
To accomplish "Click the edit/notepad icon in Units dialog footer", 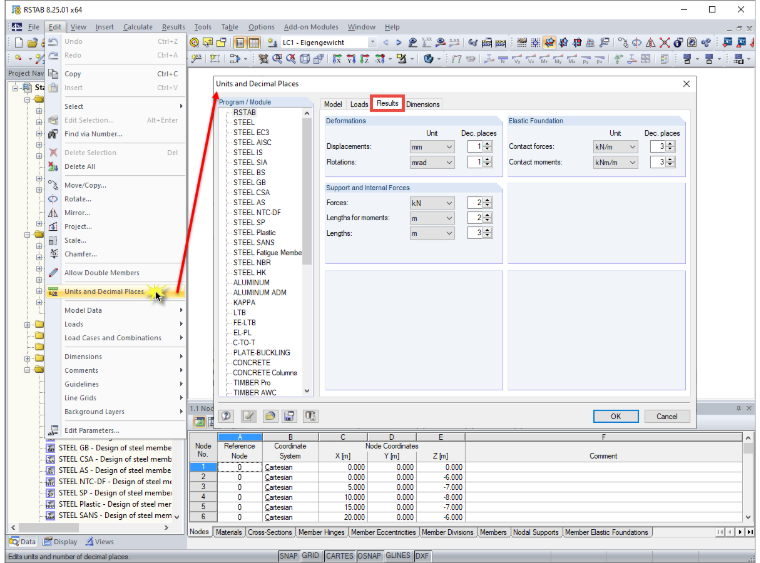I will [x=249, y=416].
